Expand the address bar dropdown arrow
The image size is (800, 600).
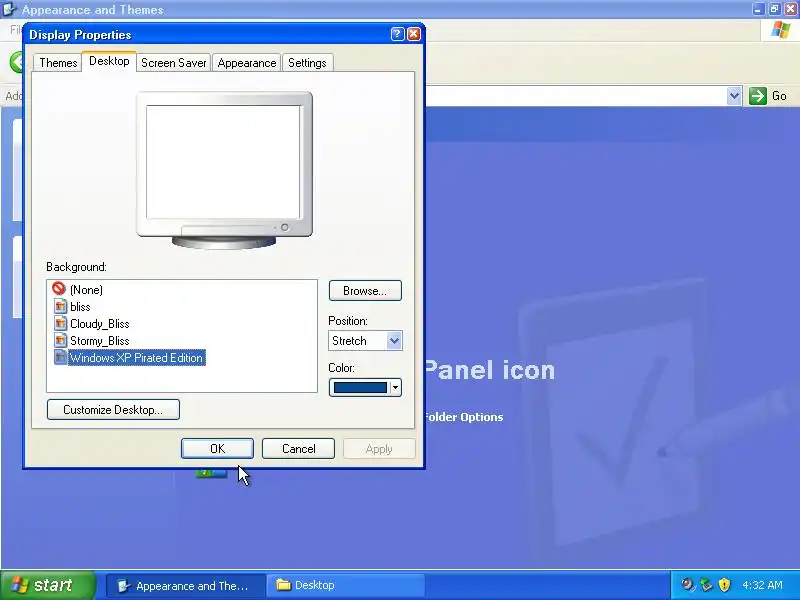734,96
